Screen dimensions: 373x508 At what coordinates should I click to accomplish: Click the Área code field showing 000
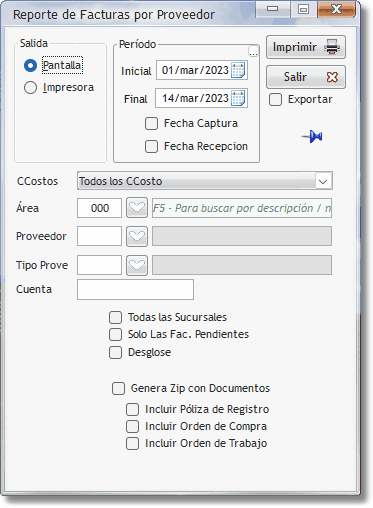(x=99, y=208)
